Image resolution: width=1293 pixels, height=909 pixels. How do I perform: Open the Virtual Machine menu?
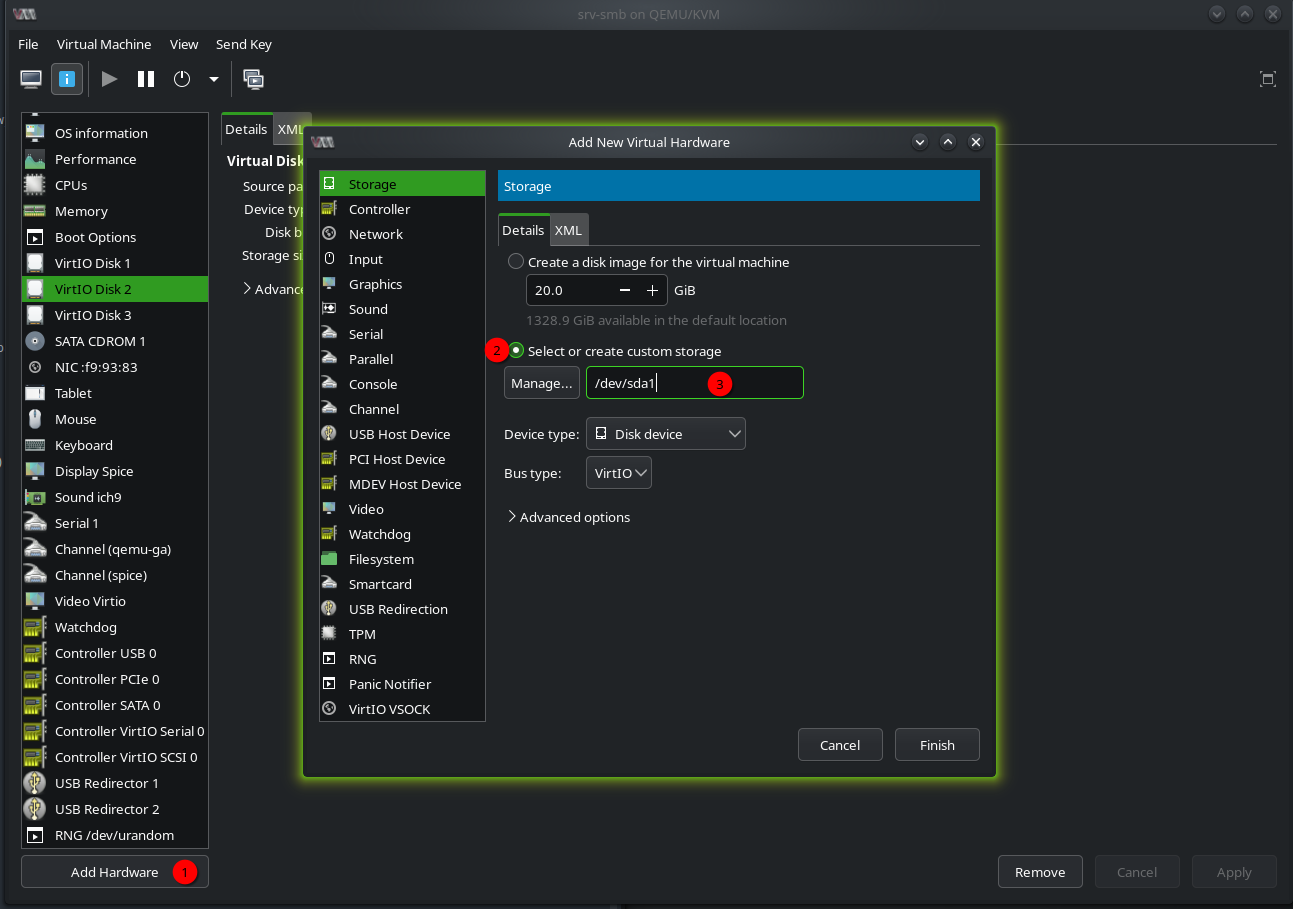[x=104, y=44]
